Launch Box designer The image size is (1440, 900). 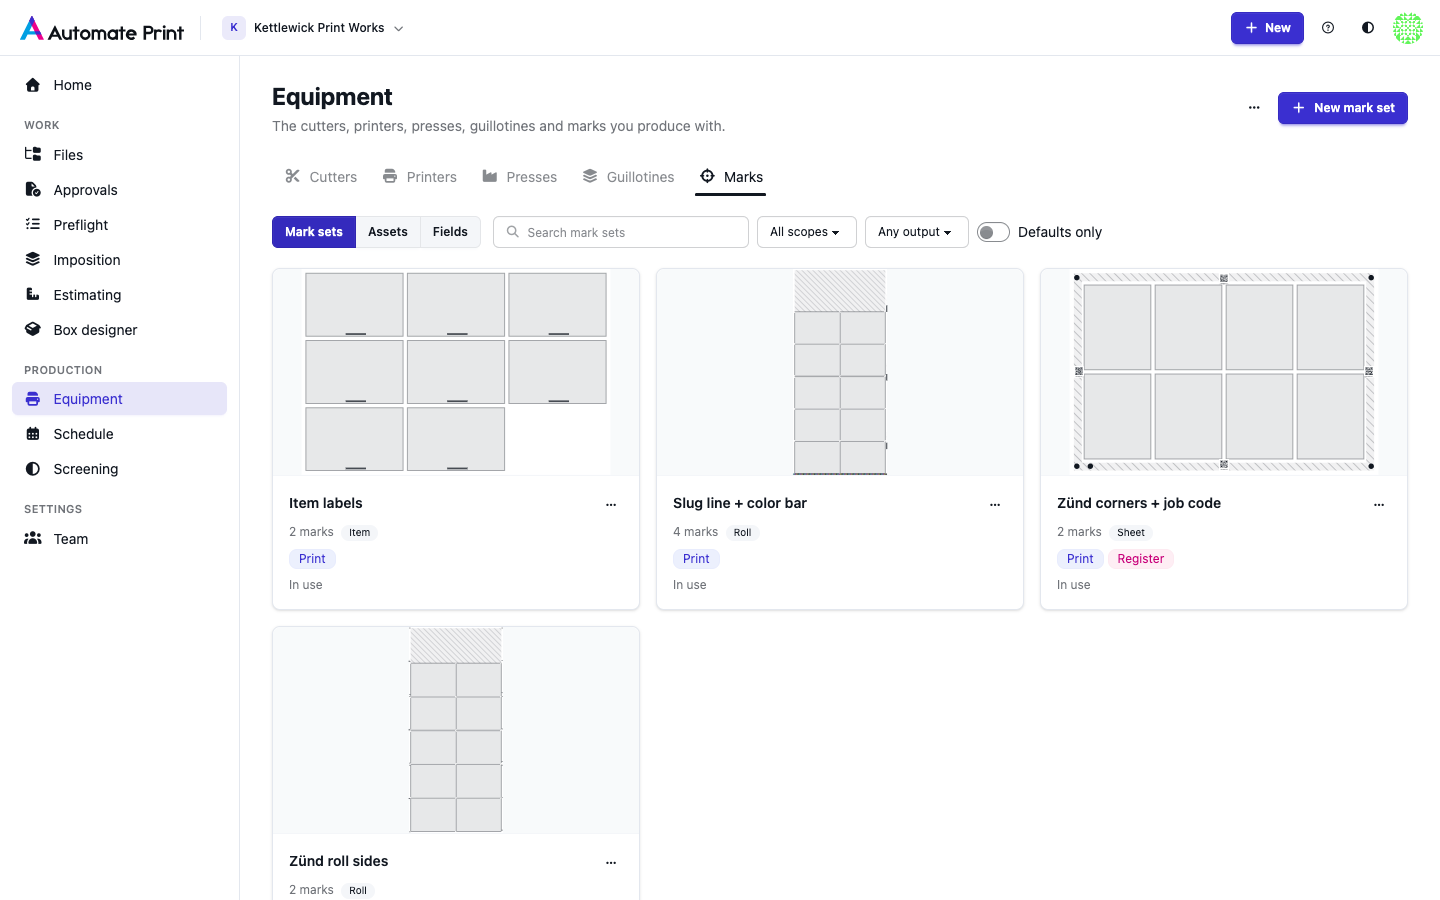119,330
